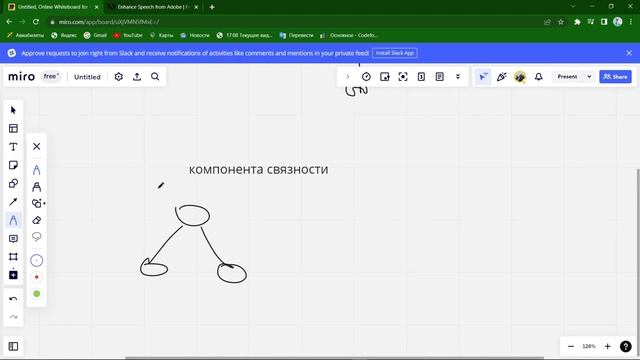
Task: Select the Eraser tool
Action: coord(37,220)
